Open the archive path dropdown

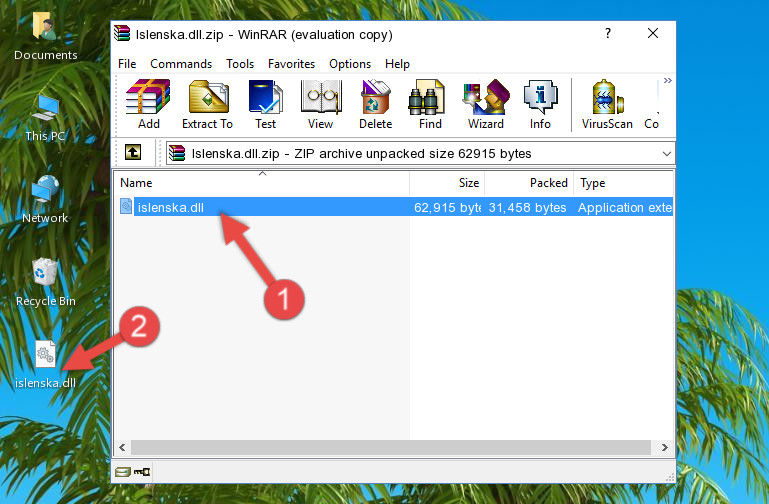(x=666, y=153)
